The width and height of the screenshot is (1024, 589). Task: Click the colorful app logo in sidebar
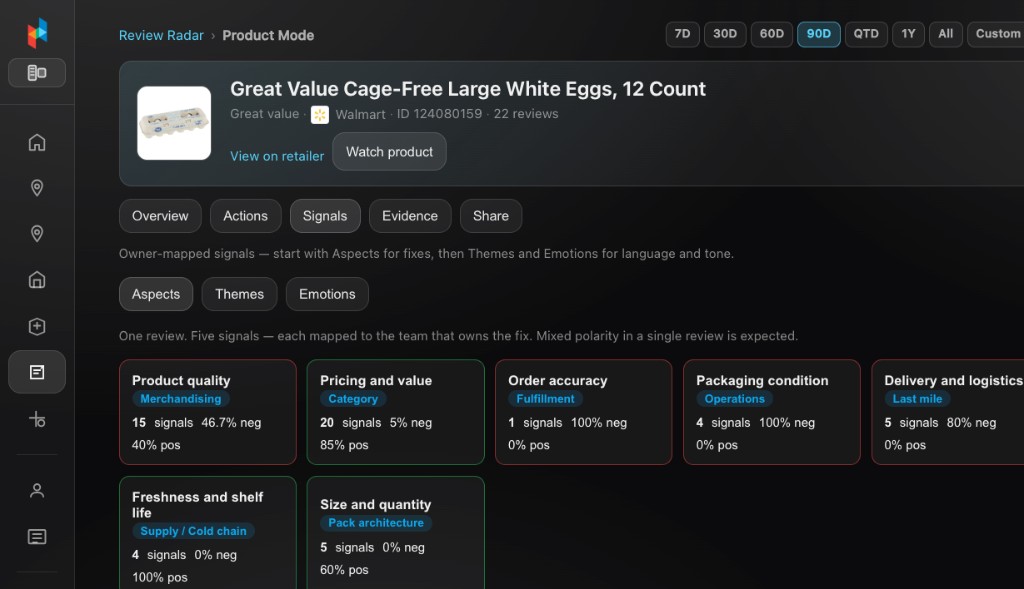point(37,33)
